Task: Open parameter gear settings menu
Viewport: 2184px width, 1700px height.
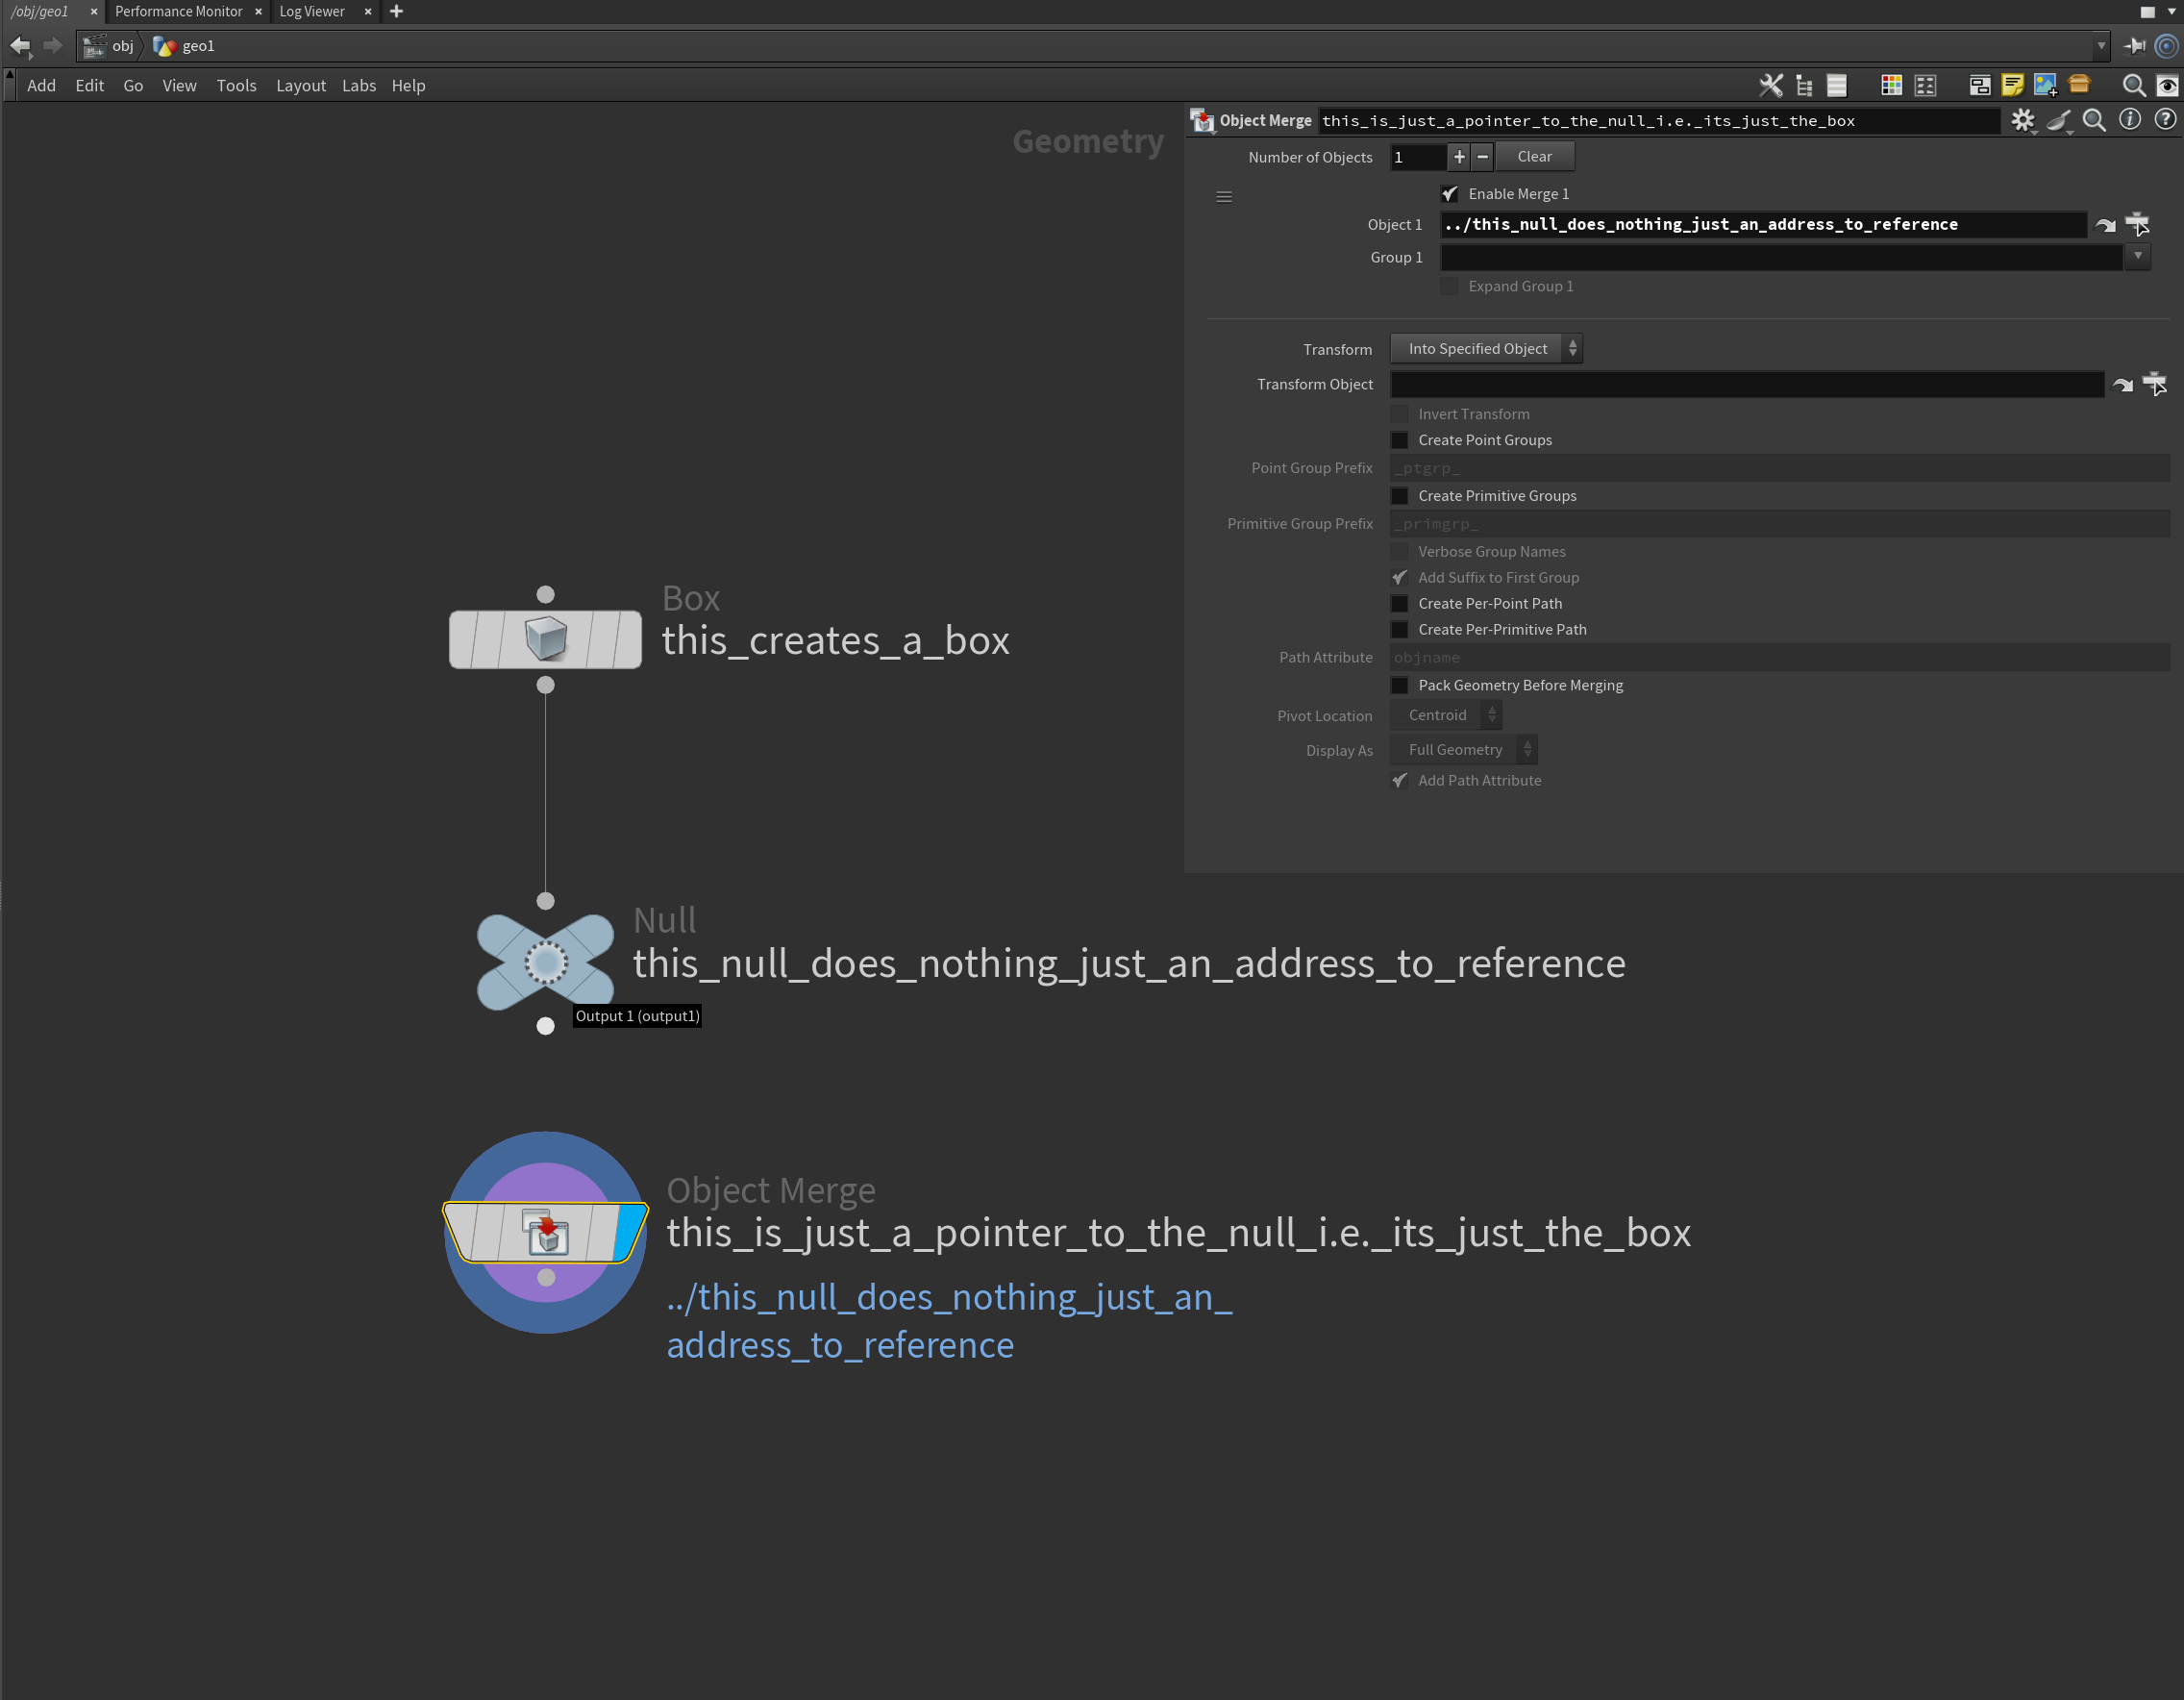Action: [x=2023, y=121]
